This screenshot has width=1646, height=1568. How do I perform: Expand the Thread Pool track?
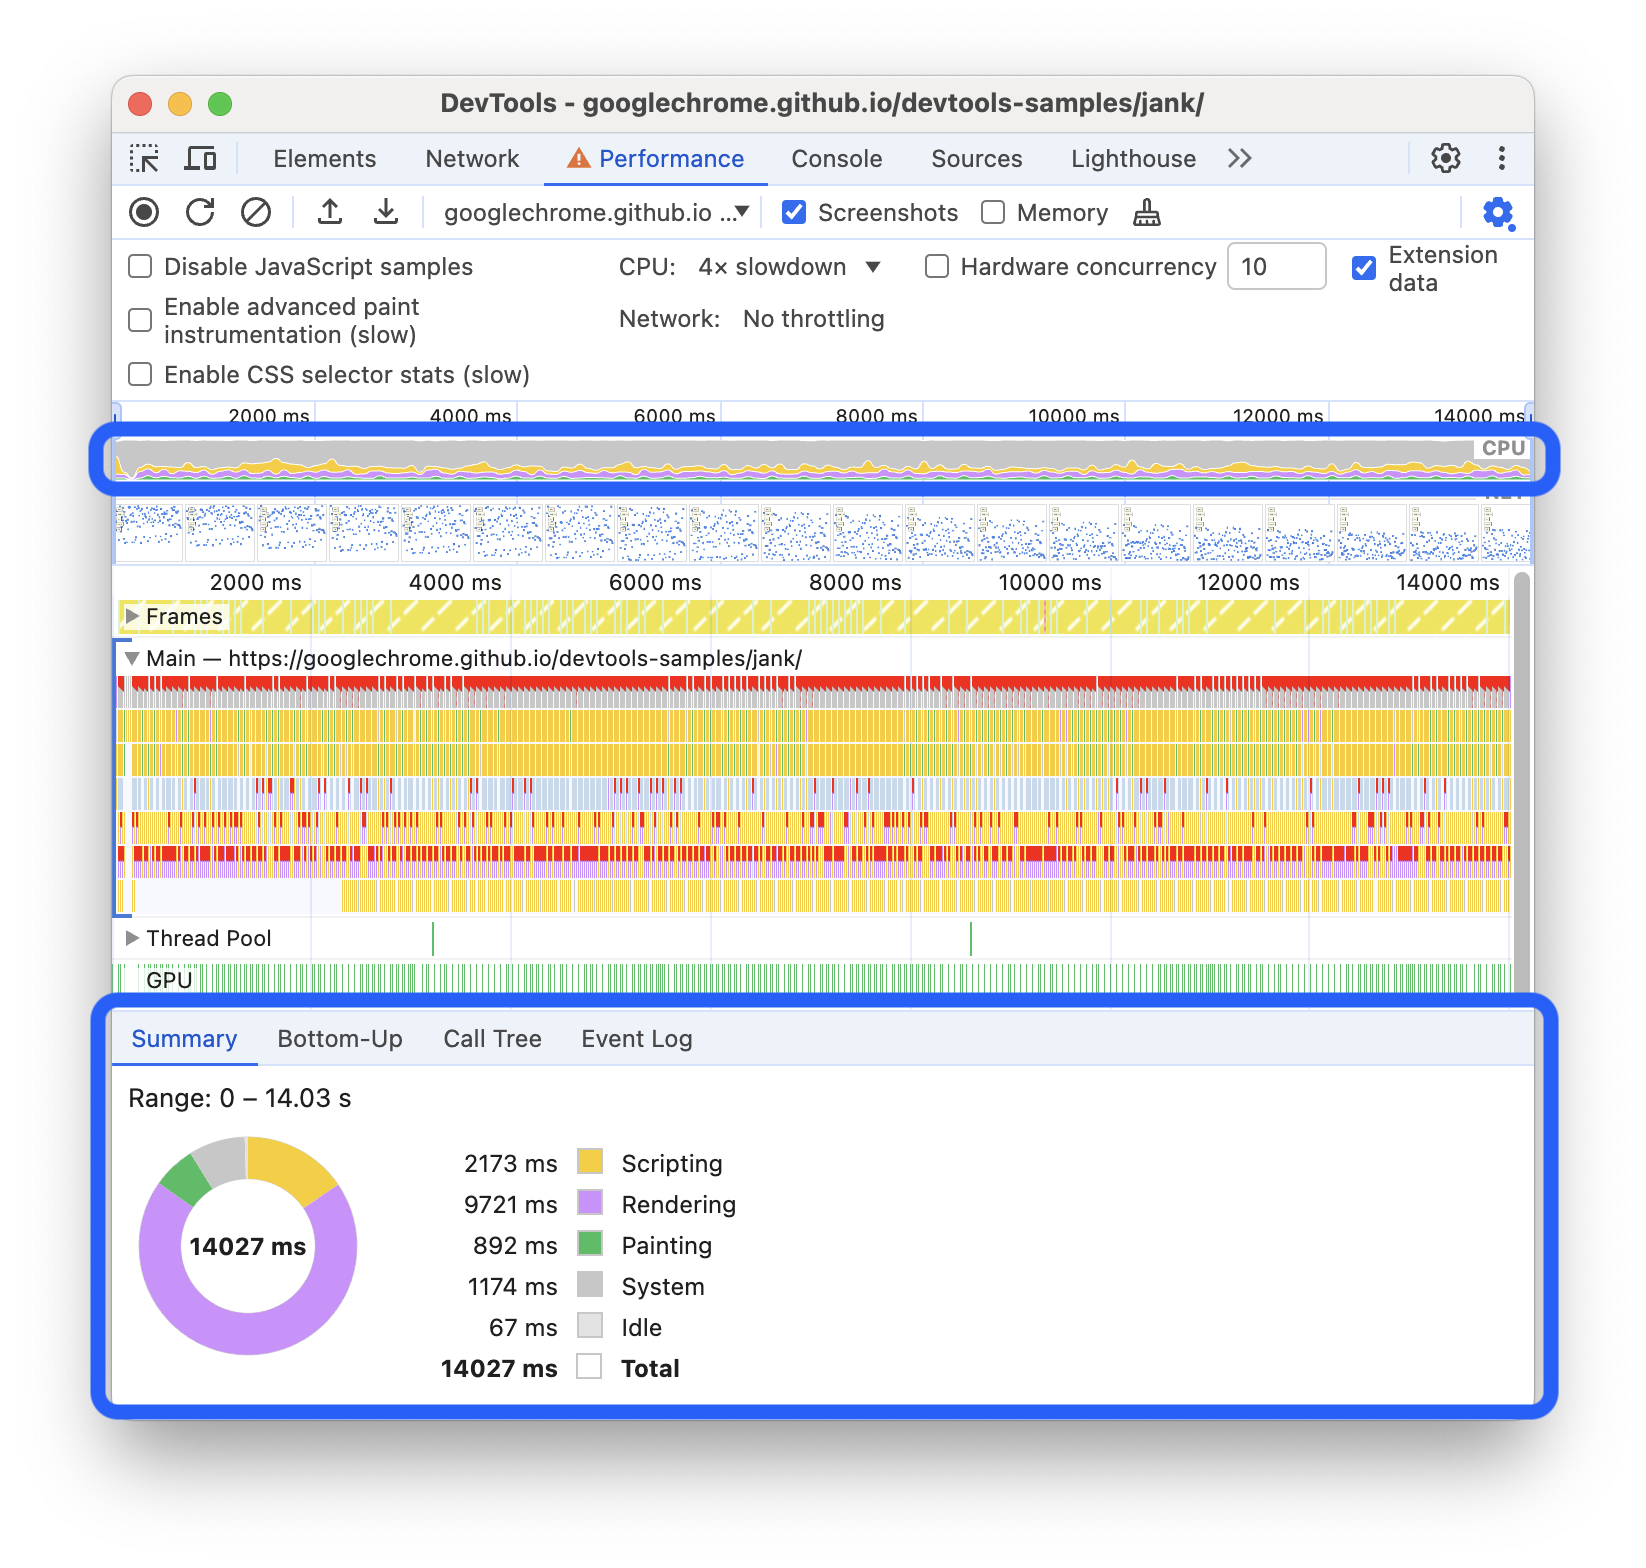tap(131, 938)
